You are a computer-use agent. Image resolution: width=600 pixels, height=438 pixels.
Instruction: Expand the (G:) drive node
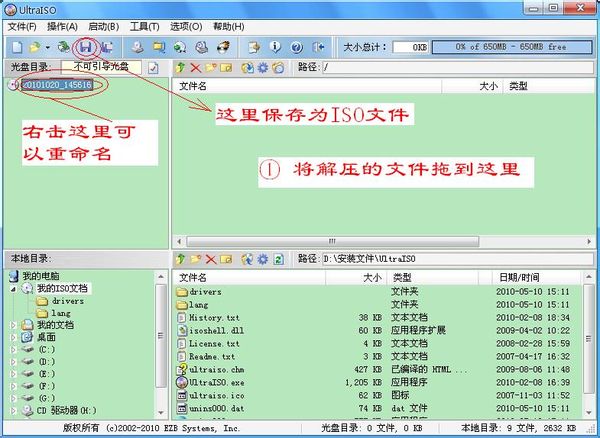[x=13, y=399]
